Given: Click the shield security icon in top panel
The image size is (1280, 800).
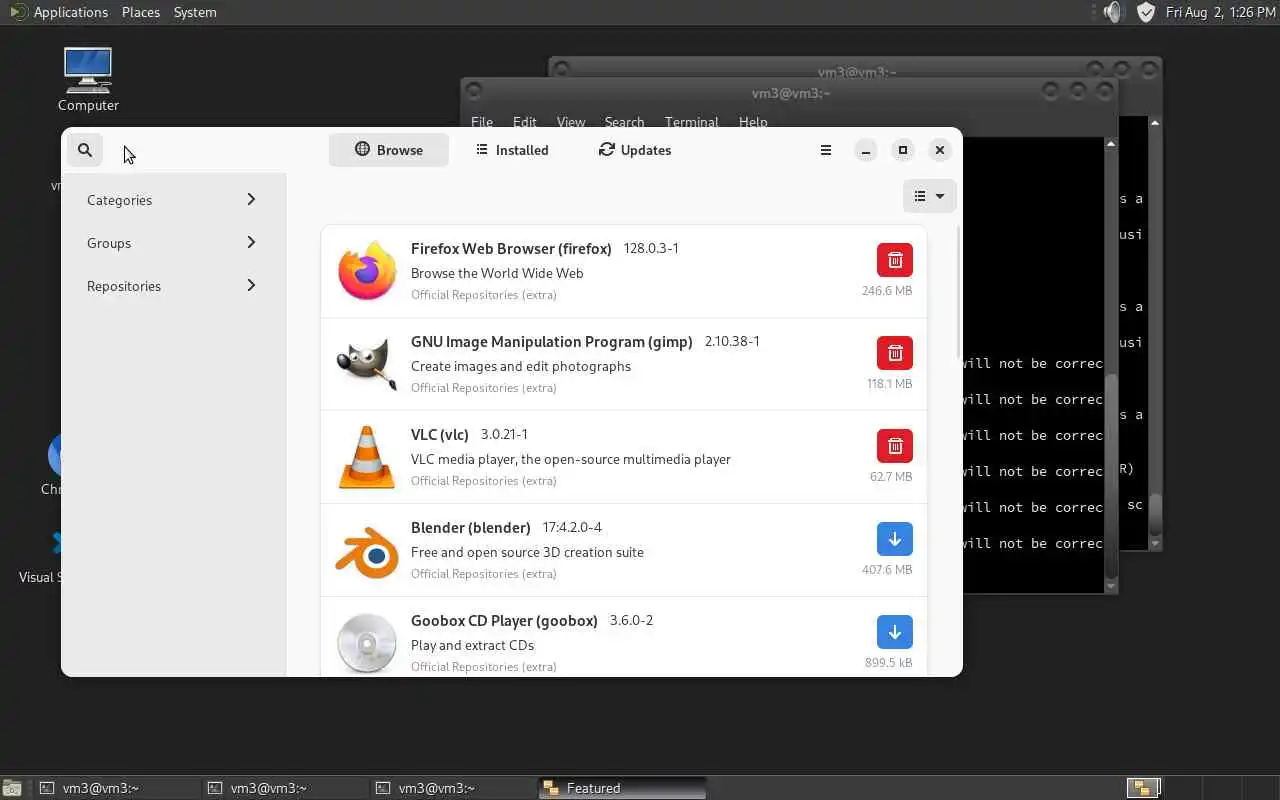Looking at the screenshot, I should pos(1146,12).
